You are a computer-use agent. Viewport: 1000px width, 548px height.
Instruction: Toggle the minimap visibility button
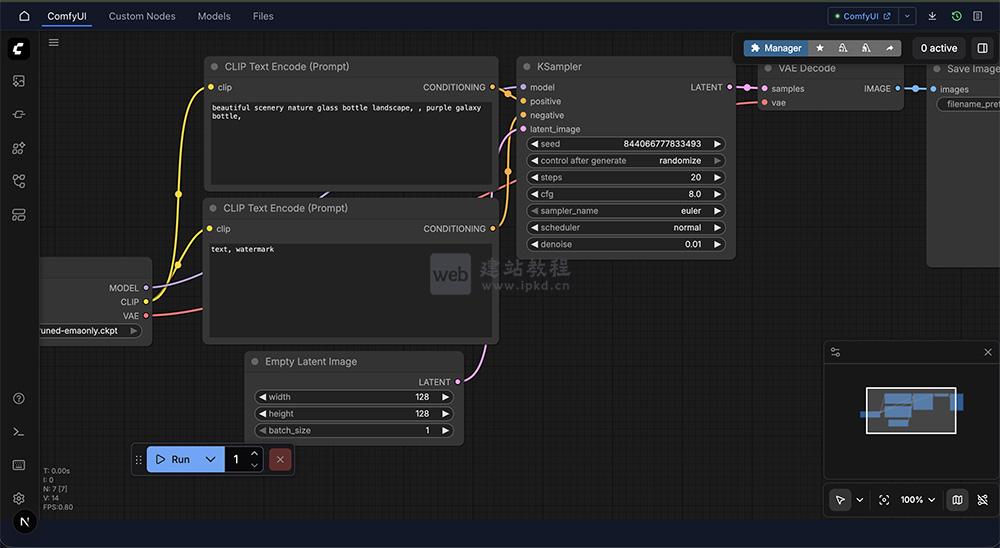[957, 500]
